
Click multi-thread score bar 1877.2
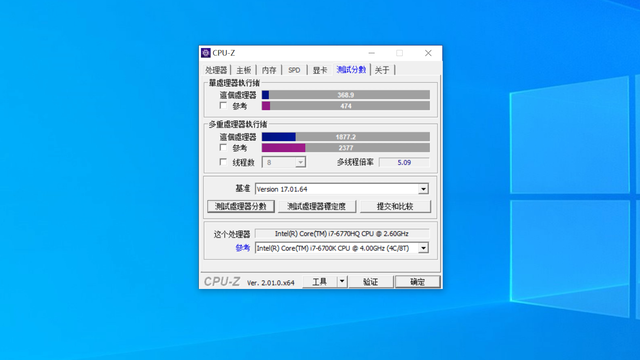[346, 137]
